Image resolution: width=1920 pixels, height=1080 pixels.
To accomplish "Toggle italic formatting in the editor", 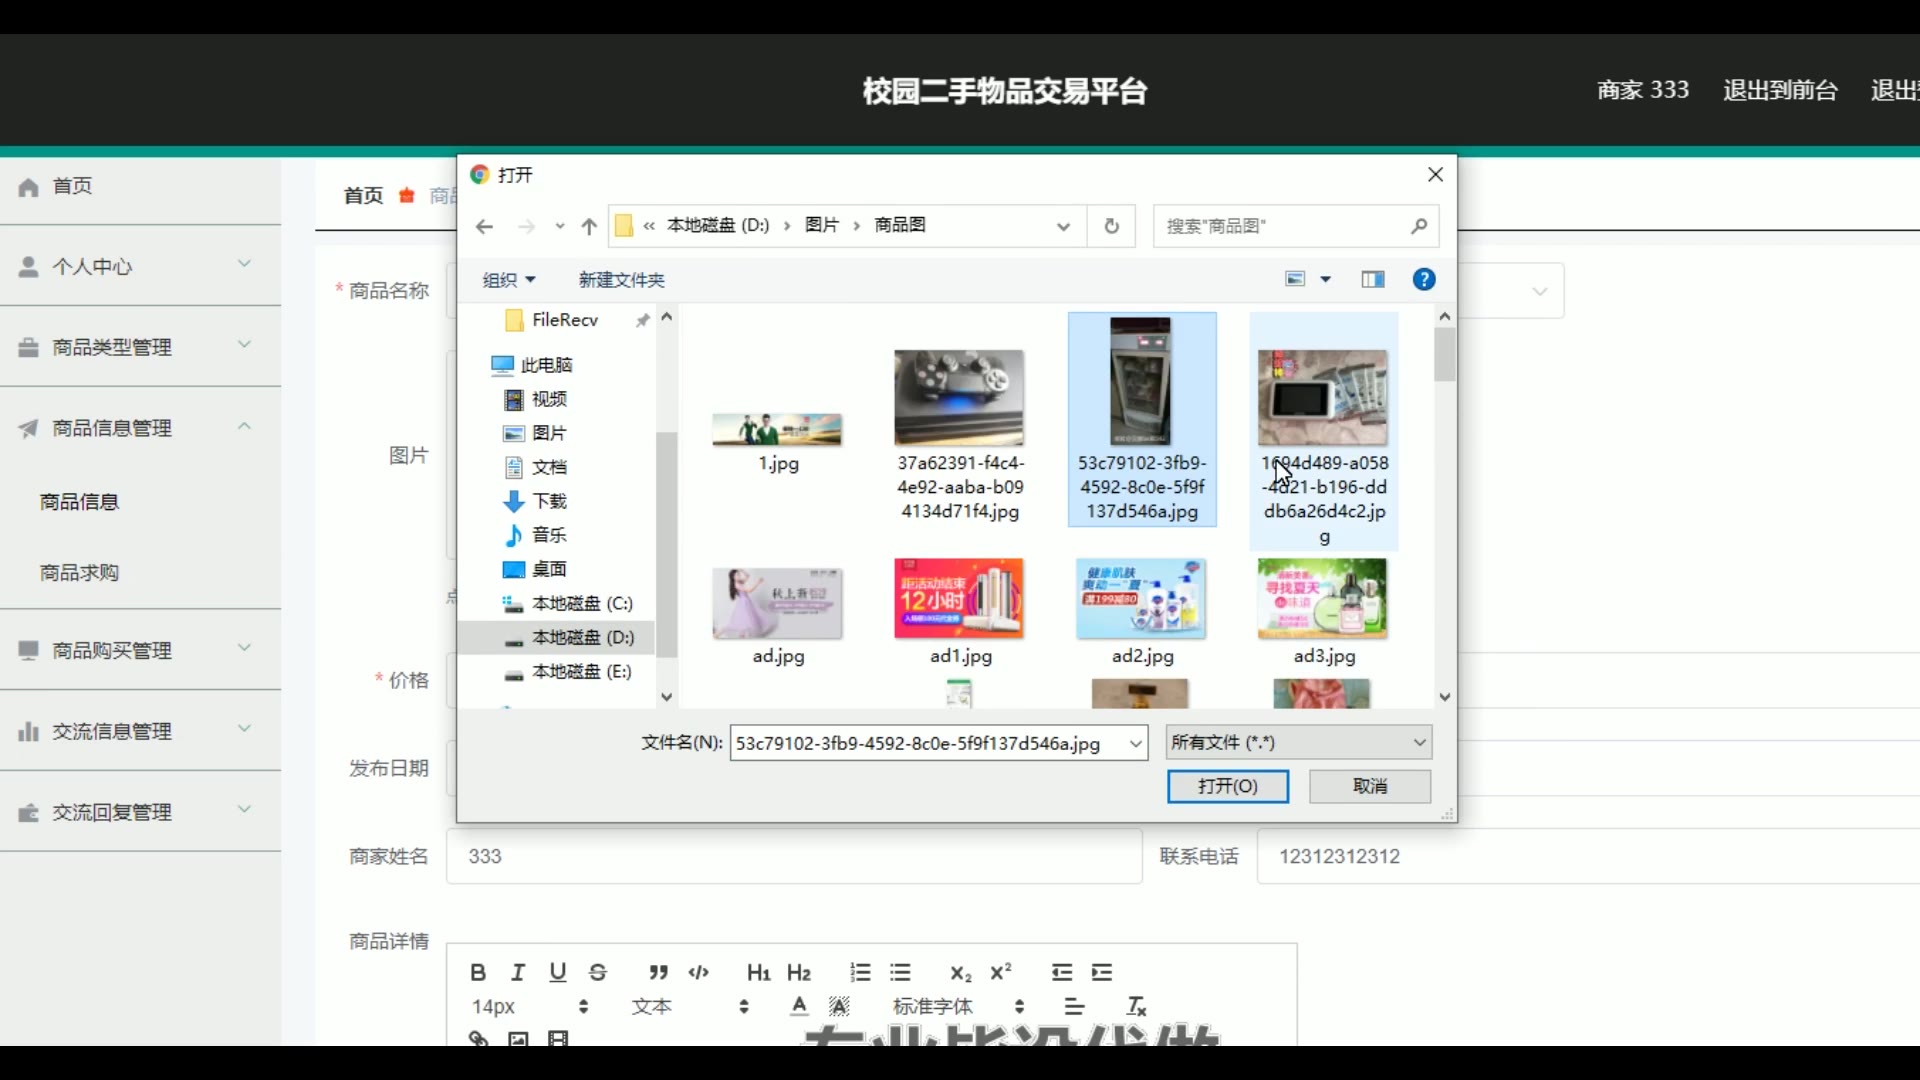I will coord(518,972).
